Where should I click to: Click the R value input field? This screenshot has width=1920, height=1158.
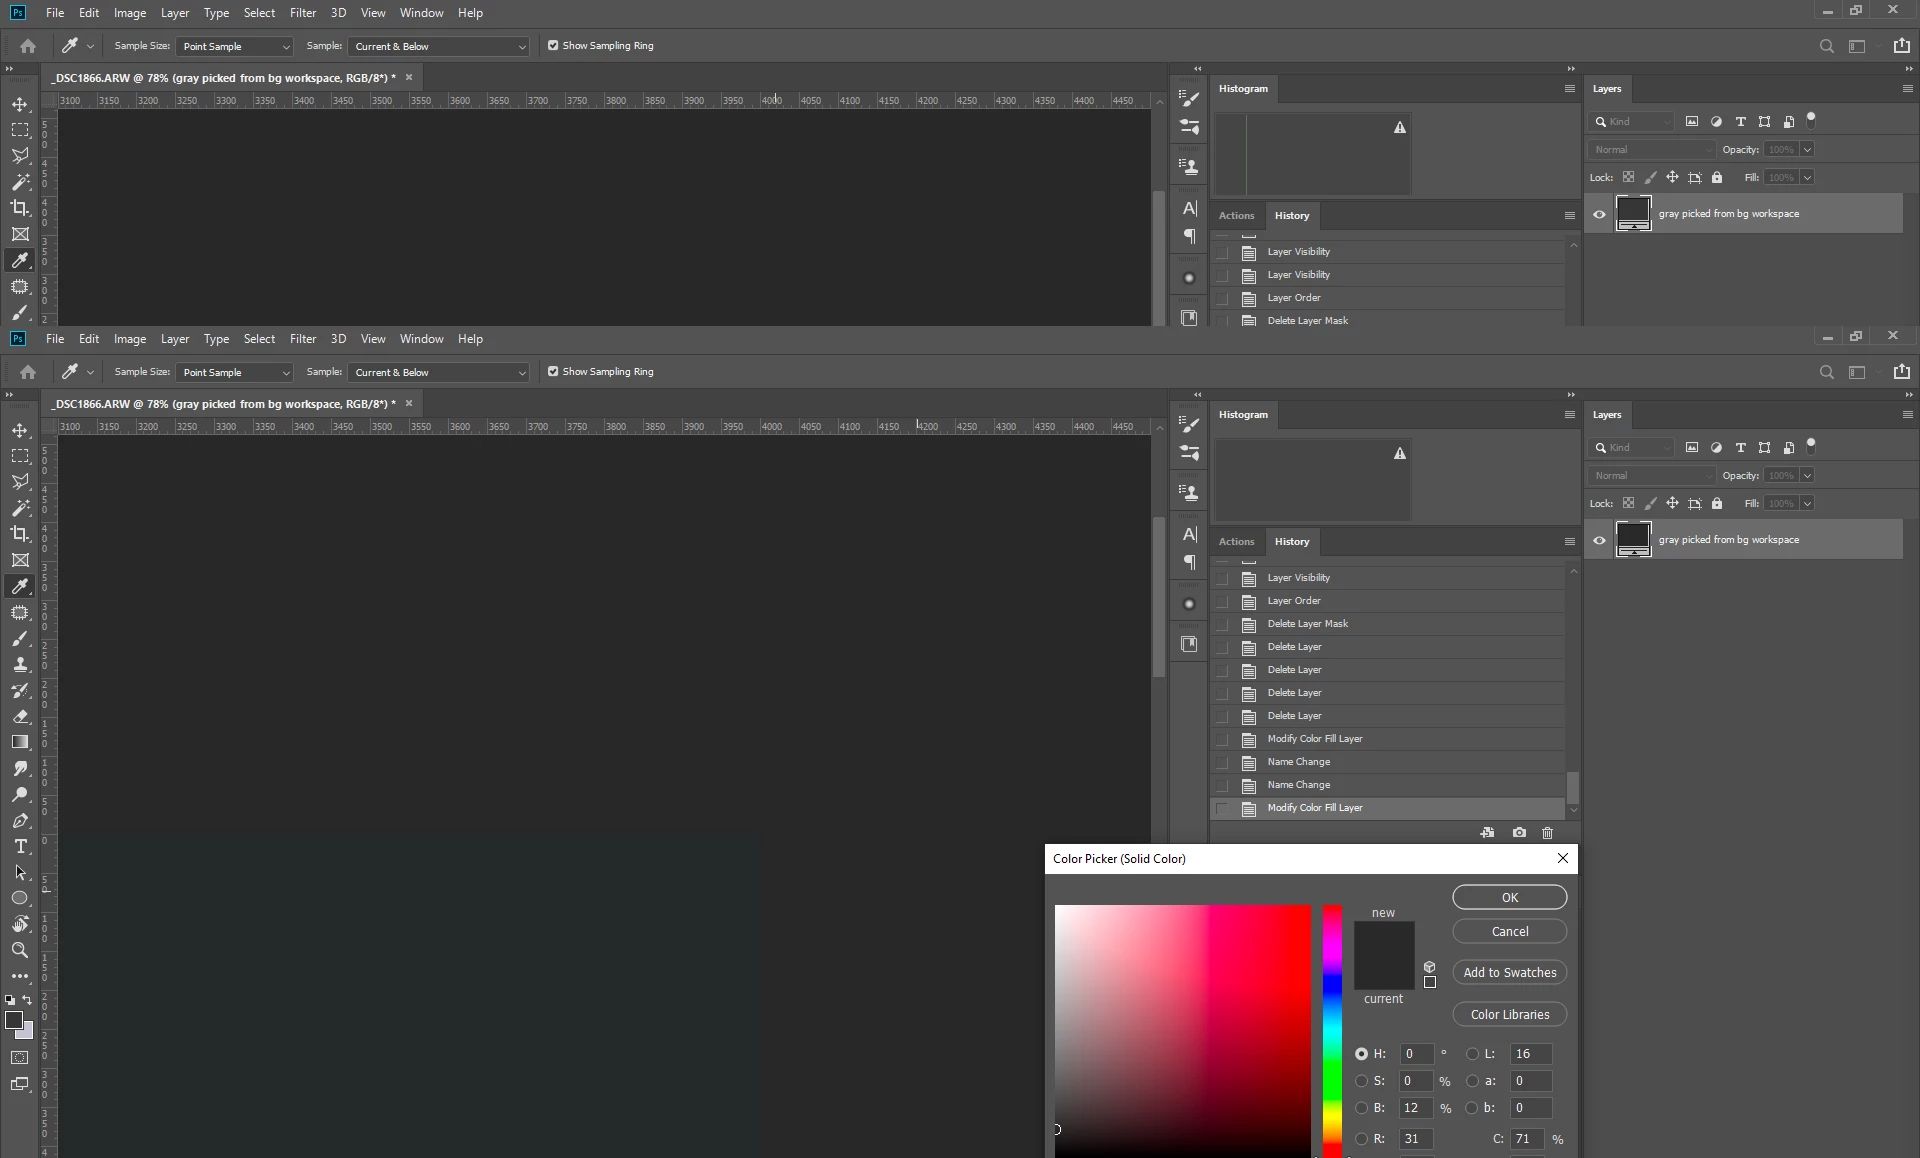[1415, 1139]
